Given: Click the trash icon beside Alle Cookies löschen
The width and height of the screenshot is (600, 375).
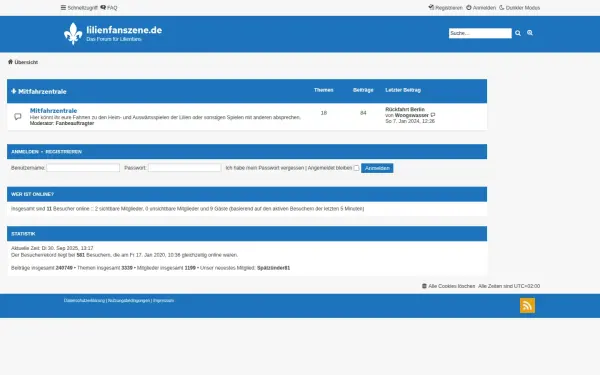Looking at the screenshot, I should click(x=424, y=286).
